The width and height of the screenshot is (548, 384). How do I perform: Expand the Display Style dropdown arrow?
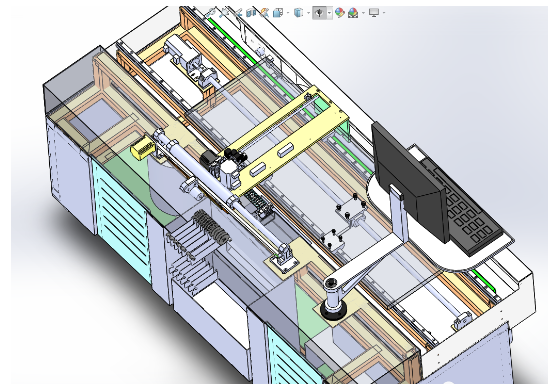coord(308,13)
